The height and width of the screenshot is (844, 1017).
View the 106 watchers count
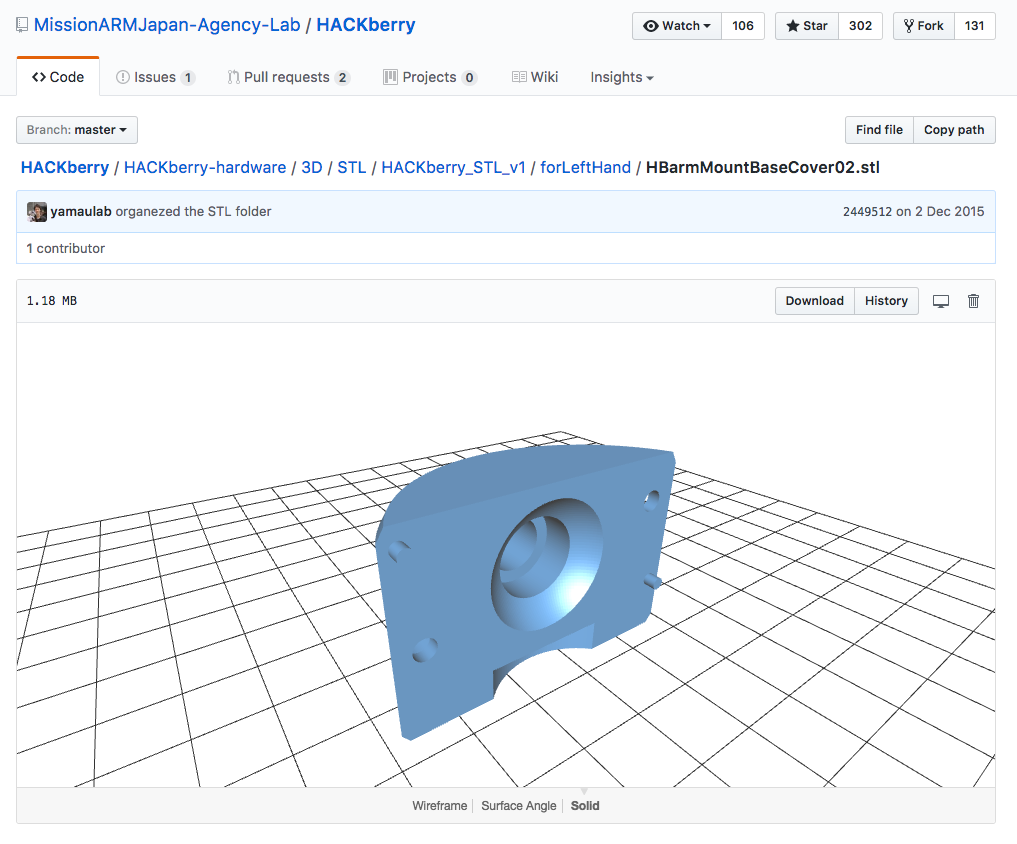(743, 26)
